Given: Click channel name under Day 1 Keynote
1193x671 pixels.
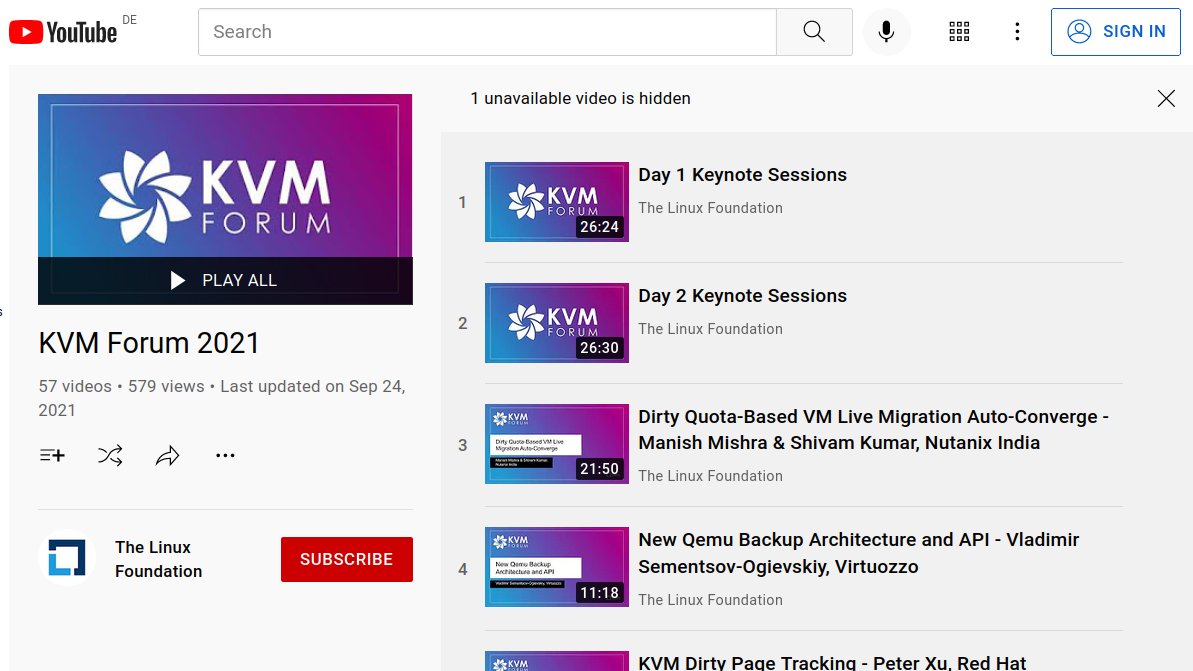Looking at the screenshot, I should click(710, 208).
